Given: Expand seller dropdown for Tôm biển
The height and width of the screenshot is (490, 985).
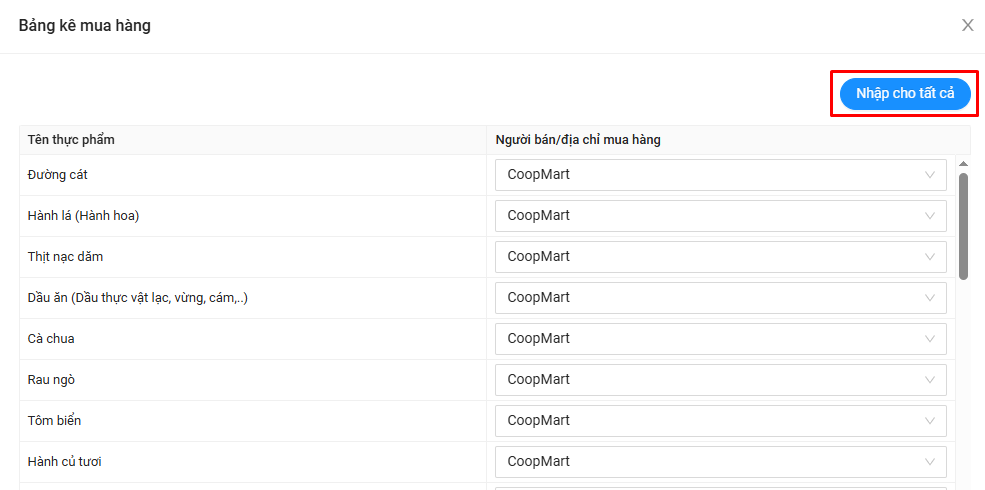Looking at the screenshot, I should click(x=720, y=421).
